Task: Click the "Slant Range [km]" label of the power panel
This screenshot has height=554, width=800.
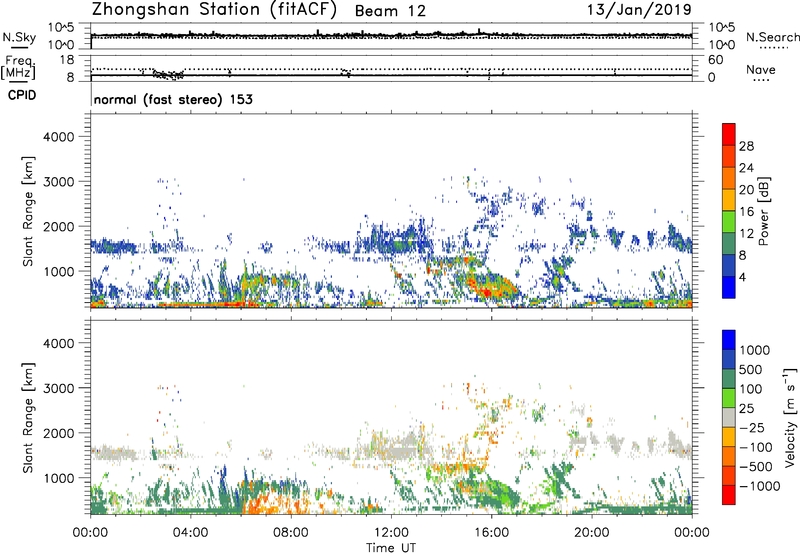Action: tap(28, 211)
